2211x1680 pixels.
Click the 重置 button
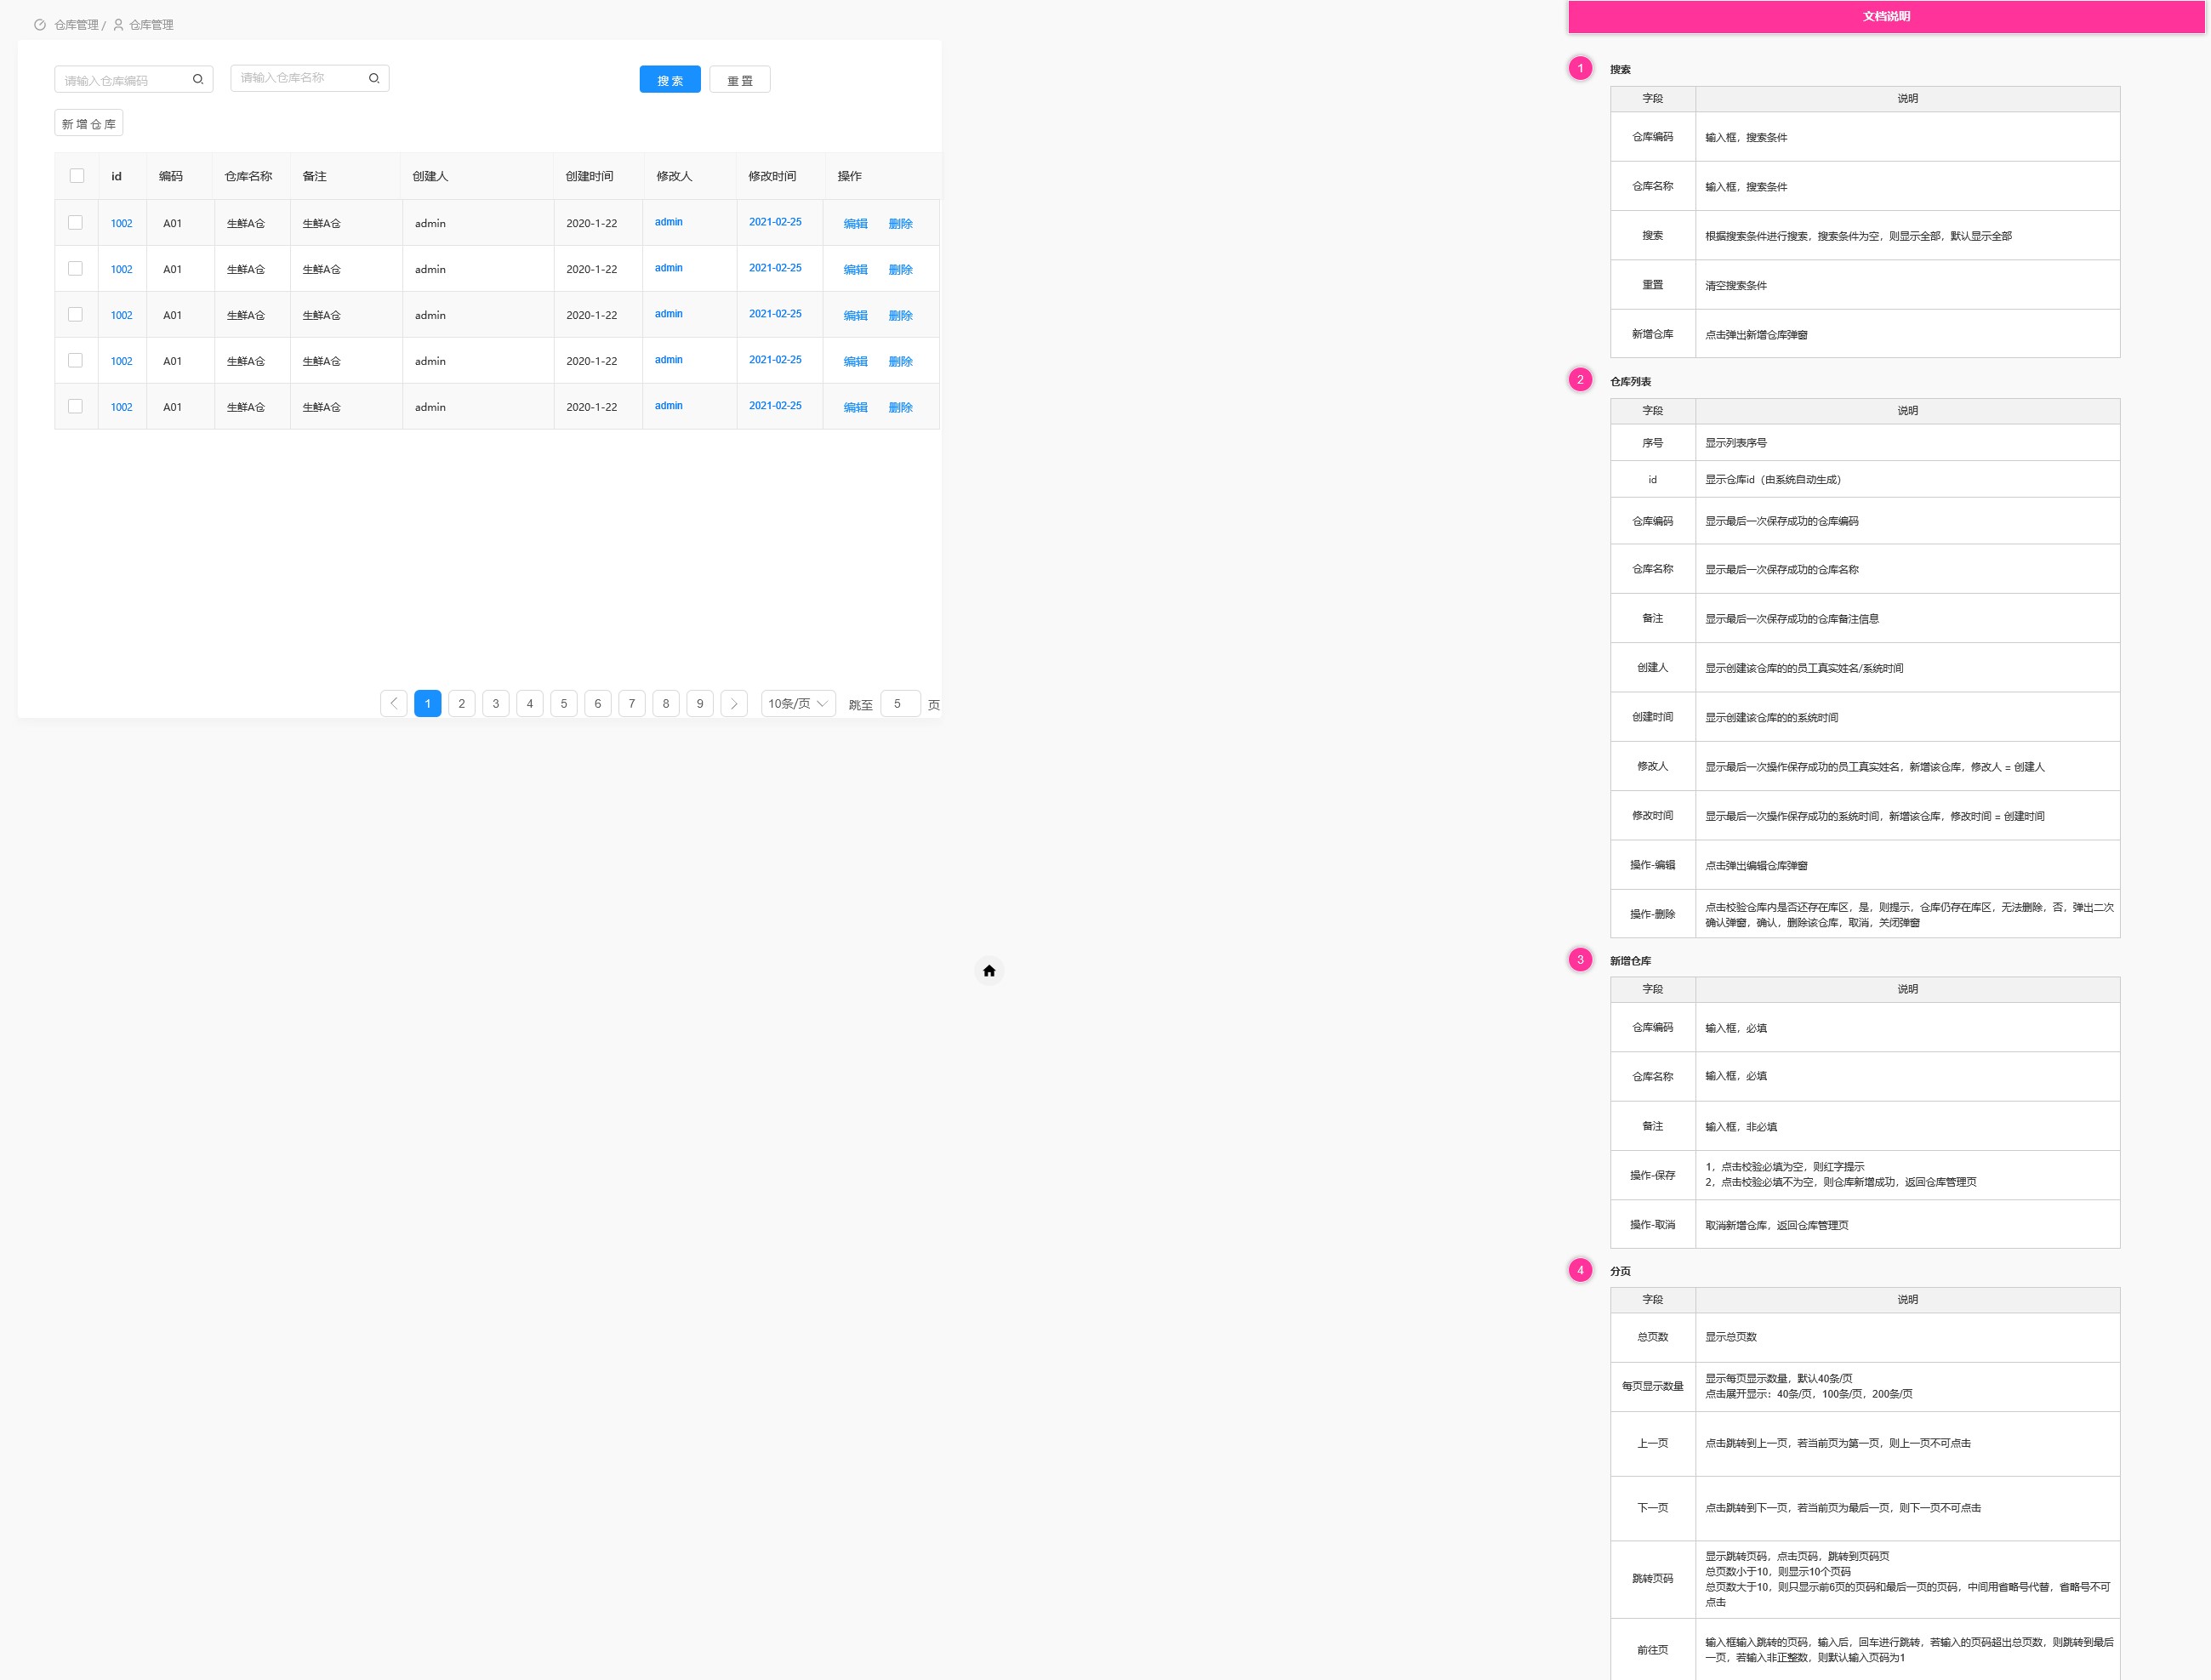click(x=740, y=80)
